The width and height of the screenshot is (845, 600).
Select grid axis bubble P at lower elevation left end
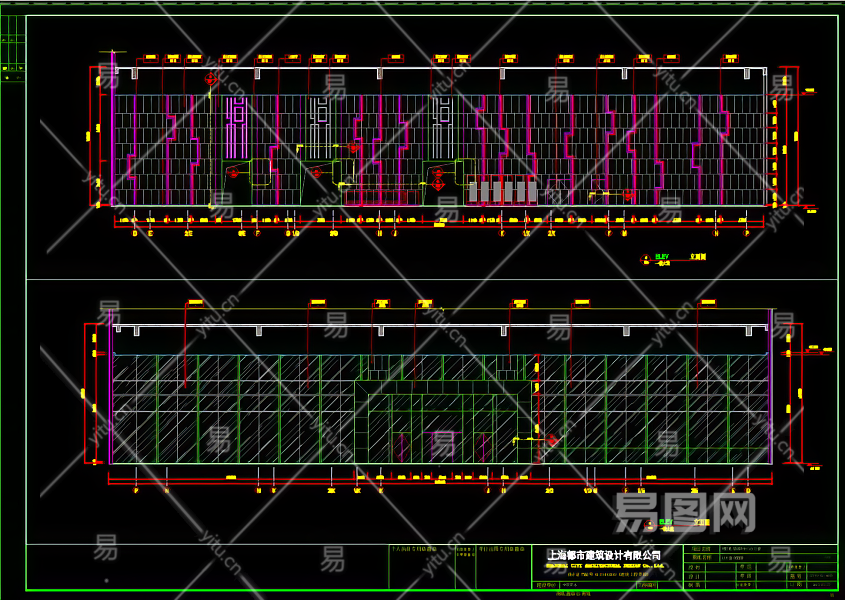point(137,491)
